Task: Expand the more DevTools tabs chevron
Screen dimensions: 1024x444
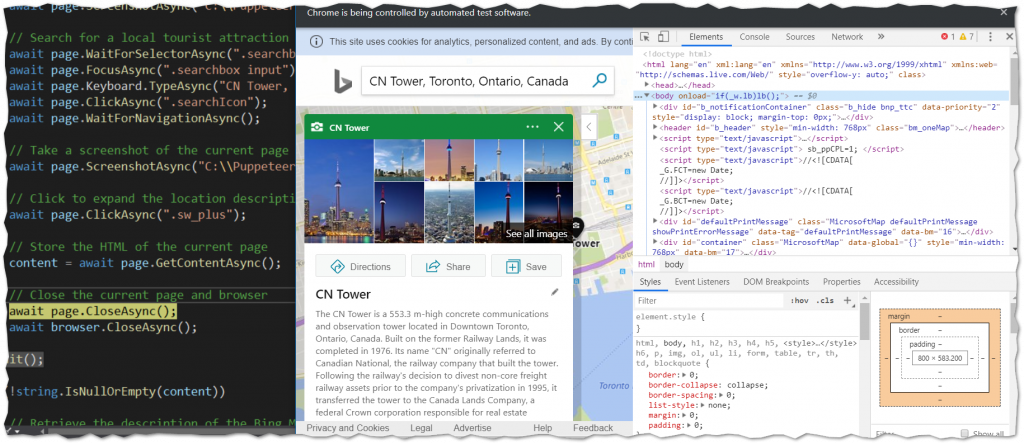Action: (x=881, y=37)
